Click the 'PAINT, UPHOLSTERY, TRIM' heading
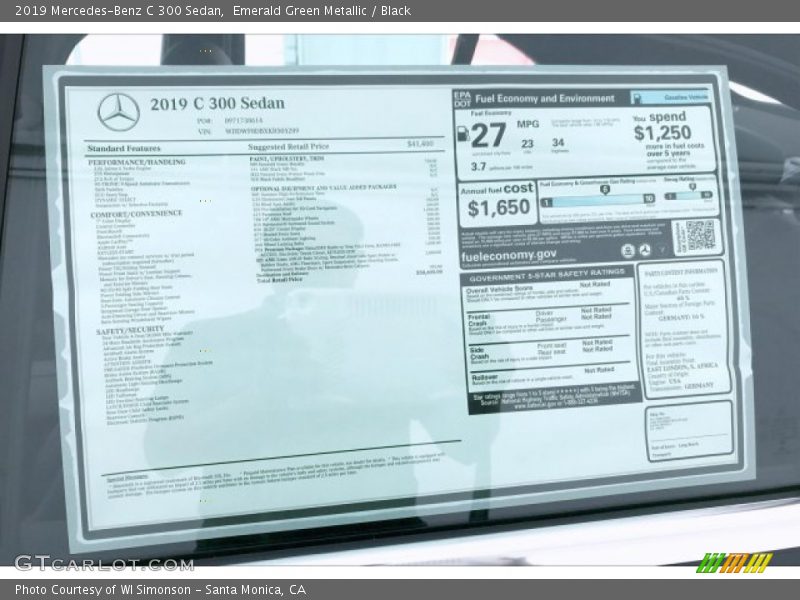This screenshot has height=600, width=800. [x=287, y=159]
